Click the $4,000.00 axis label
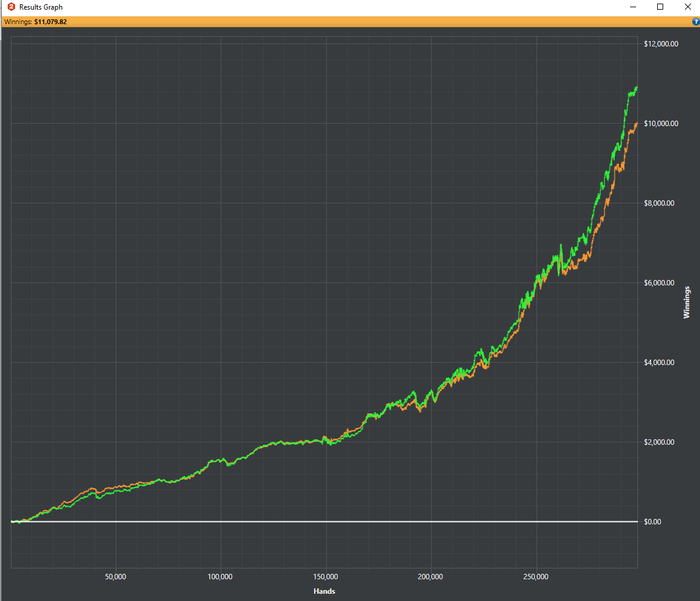This screenshot has height=601, width=700. (659, 362)
